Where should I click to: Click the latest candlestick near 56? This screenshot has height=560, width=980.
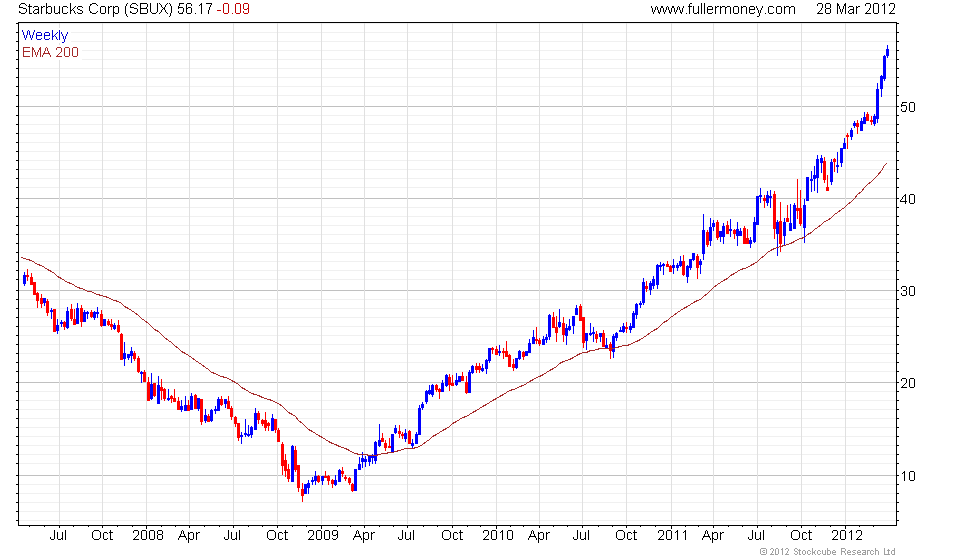coord(888,52)
